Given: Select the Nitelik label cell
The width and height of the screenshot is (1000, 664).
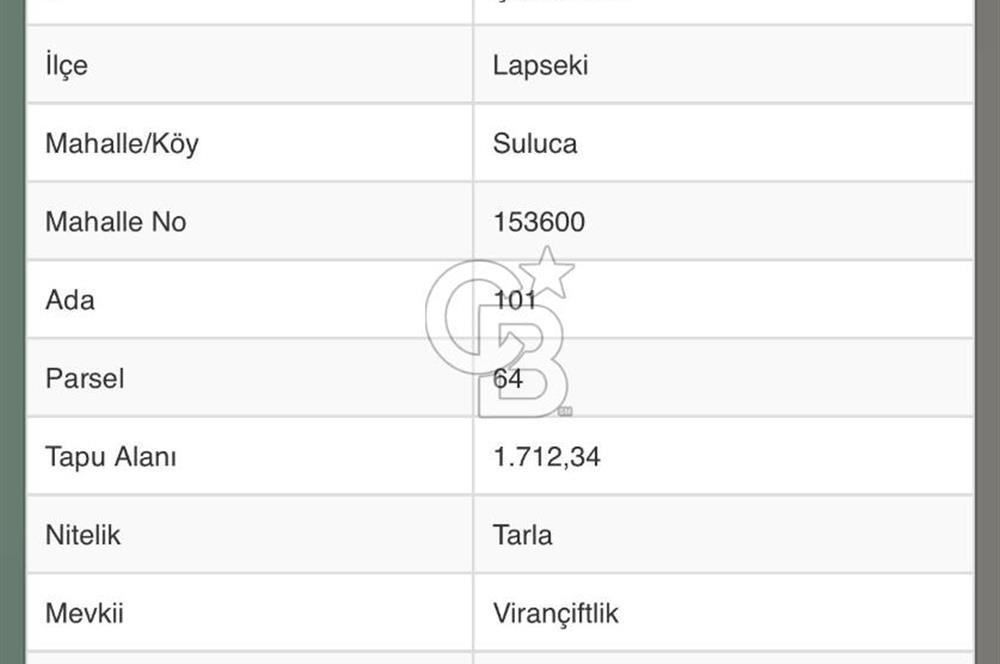Looking at the screenshot, I should (83, 534).
